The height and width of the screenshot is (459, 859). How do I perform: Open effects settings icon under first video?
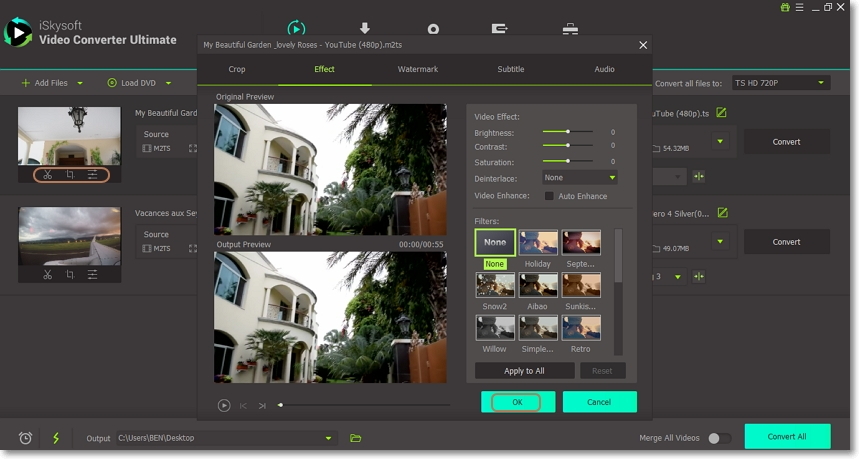coord(93,175)
